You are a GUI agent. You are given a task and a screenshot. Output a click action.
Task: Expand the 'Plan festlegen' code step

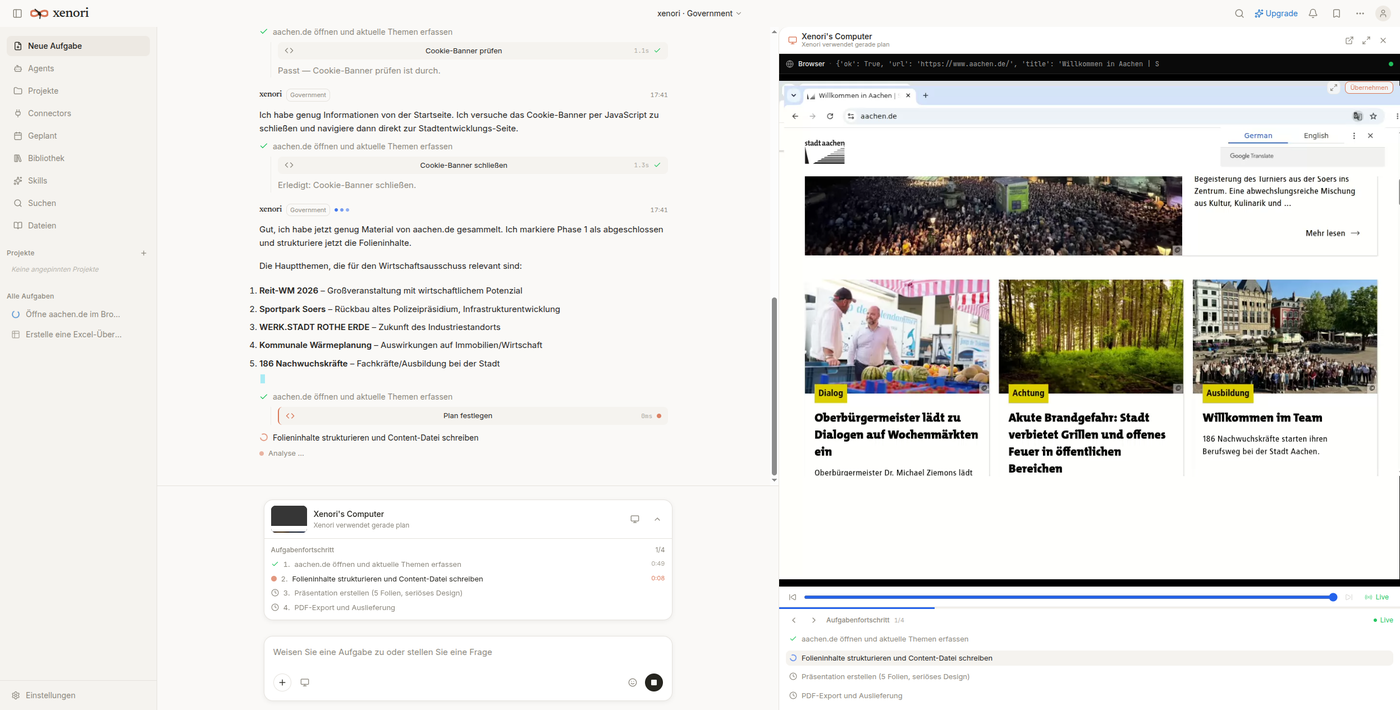coord(472,416)
